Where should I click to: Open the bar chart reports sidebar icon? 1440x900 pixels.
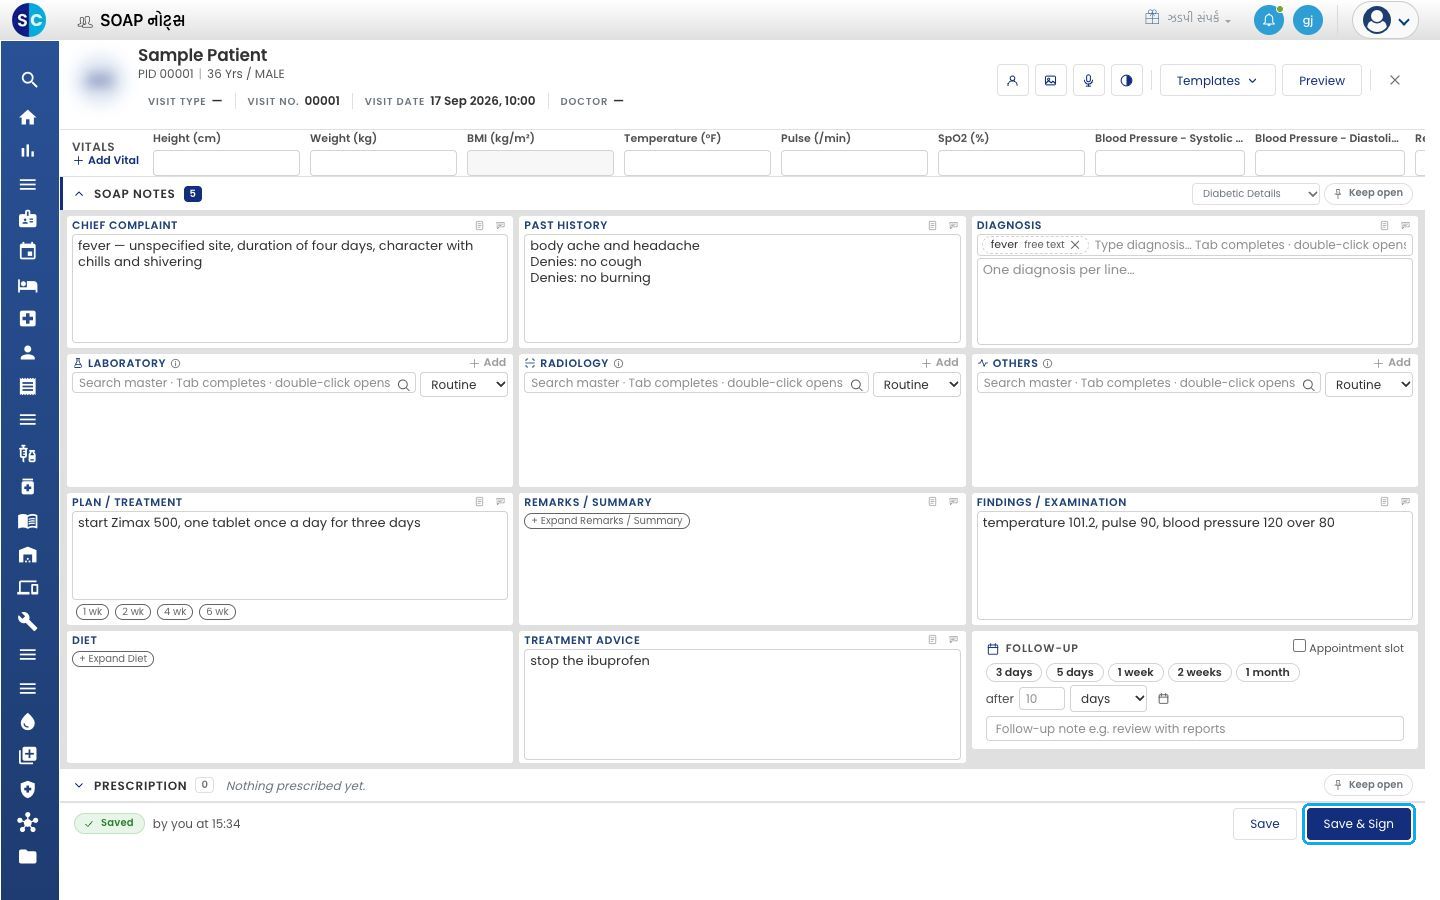28,151
